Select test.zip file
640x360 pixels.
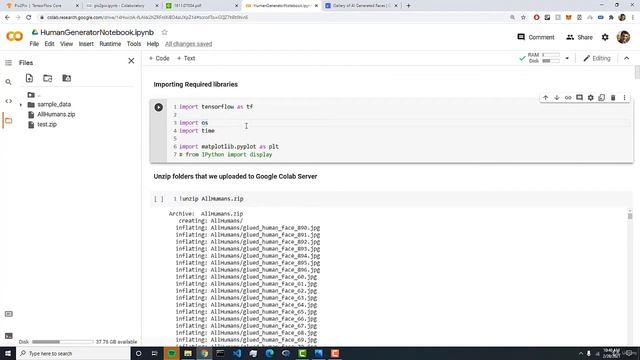pos(47,124)
